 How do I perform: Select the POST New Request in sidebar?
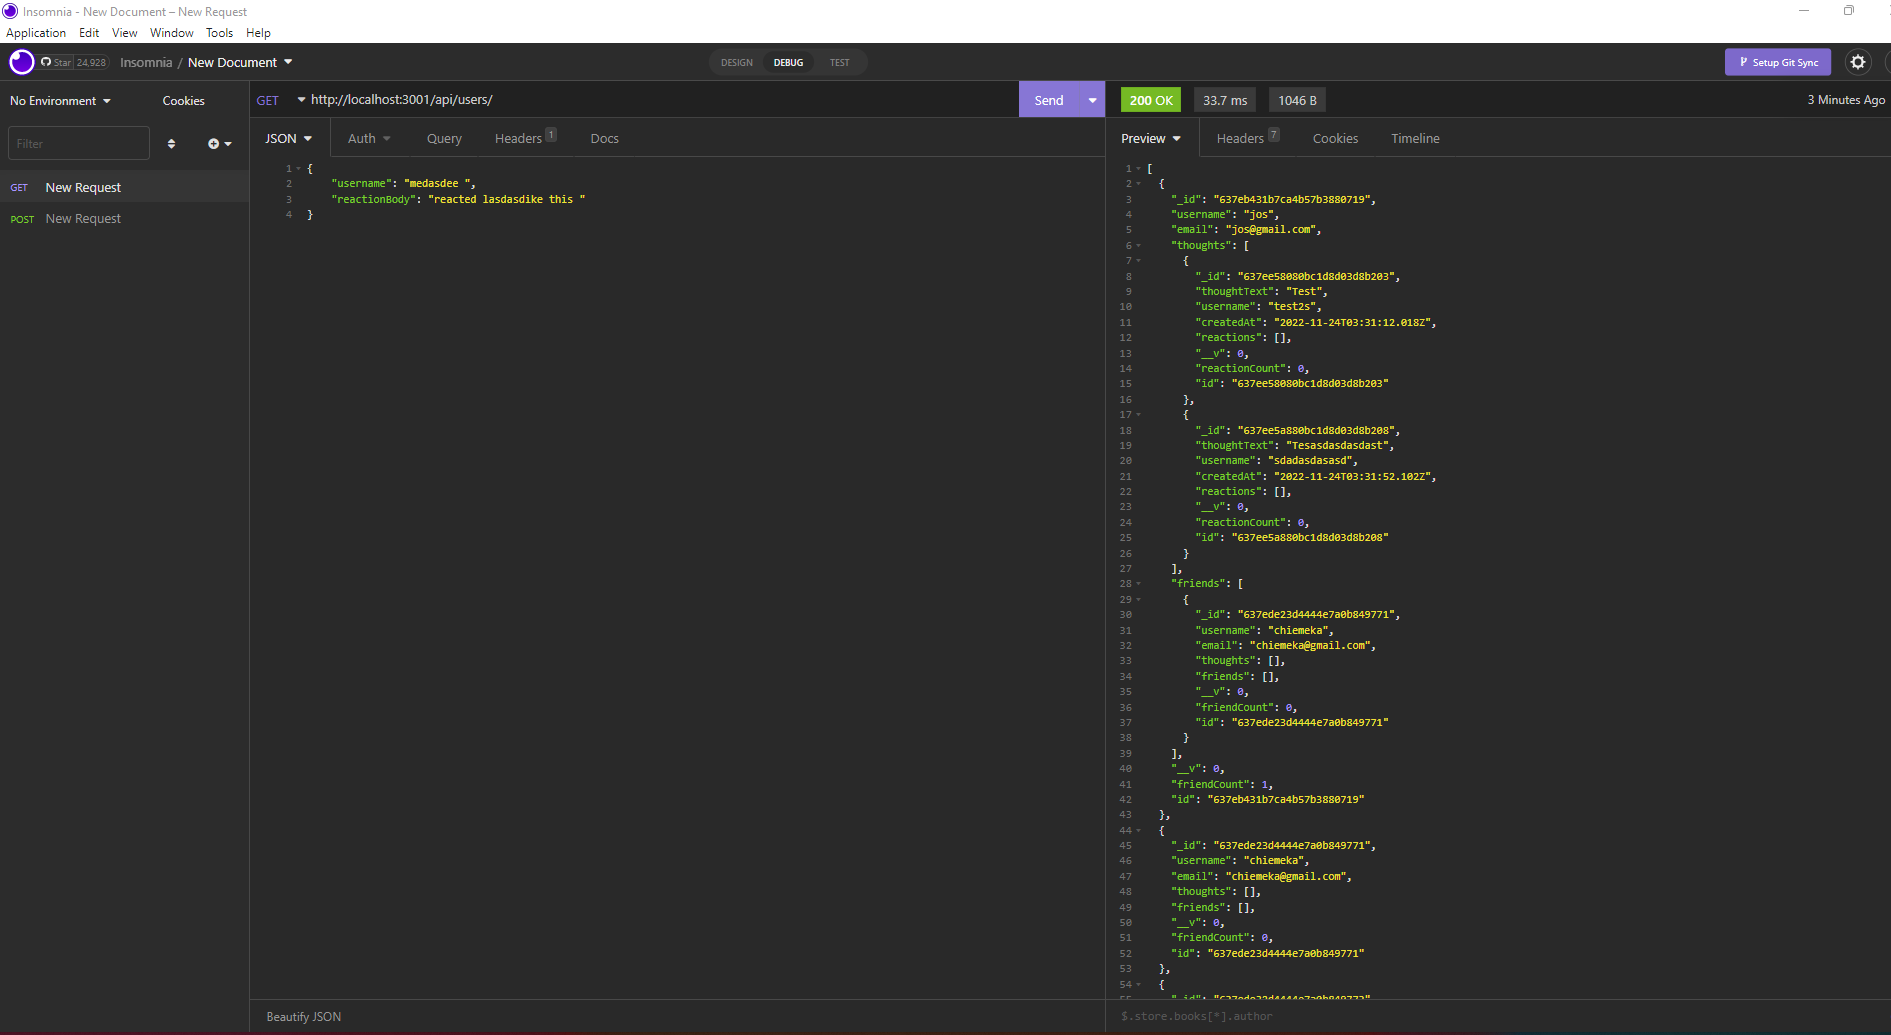(83, 218)
